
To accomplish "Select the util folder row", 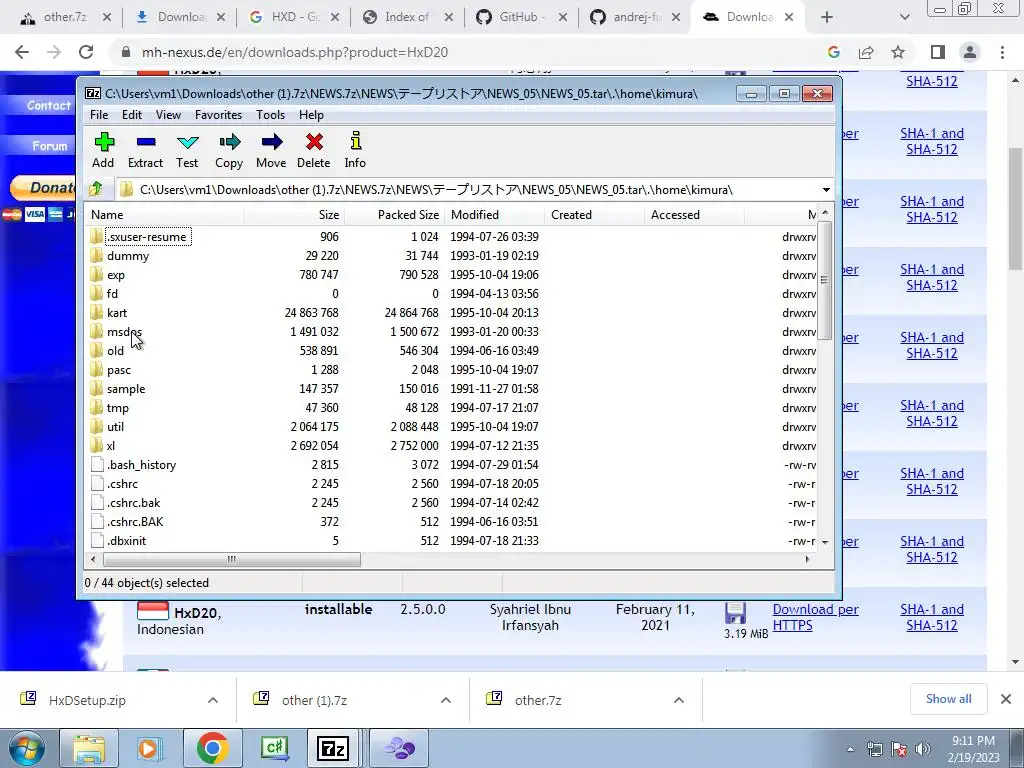I will coord(452,427).
